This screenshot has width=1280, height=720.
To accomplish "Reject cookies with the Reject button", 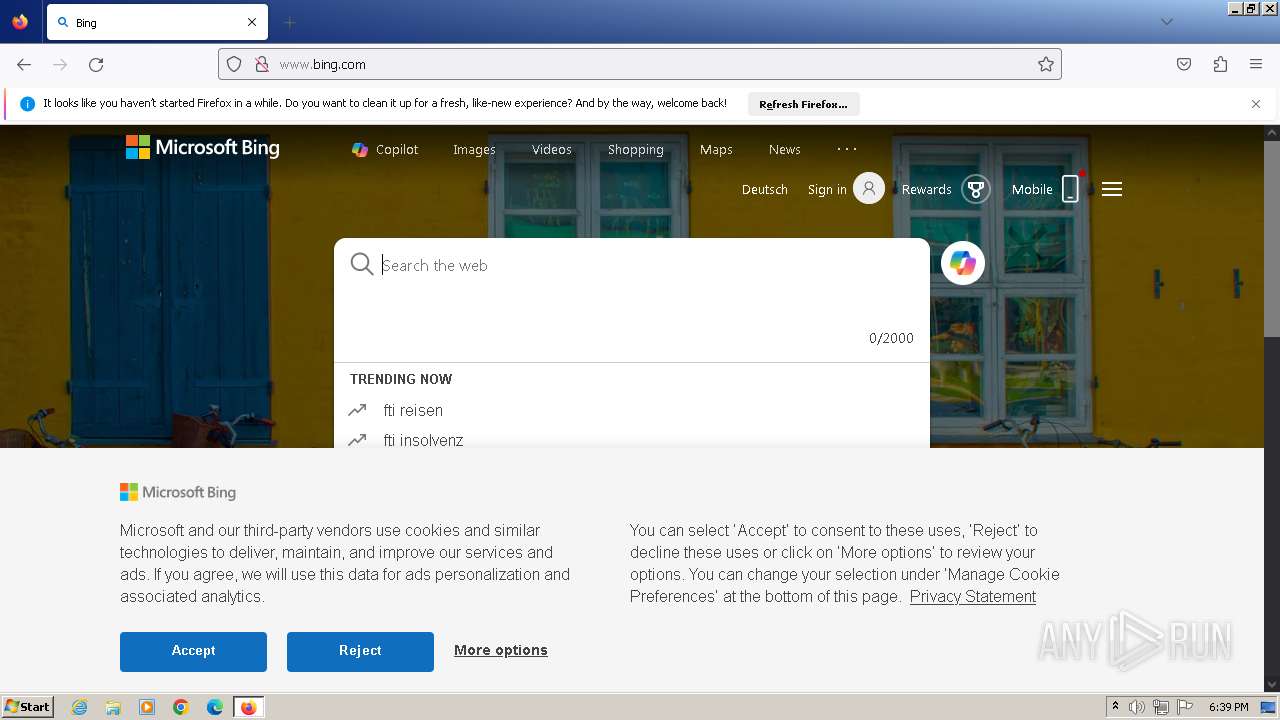I will tap(360, 651).
